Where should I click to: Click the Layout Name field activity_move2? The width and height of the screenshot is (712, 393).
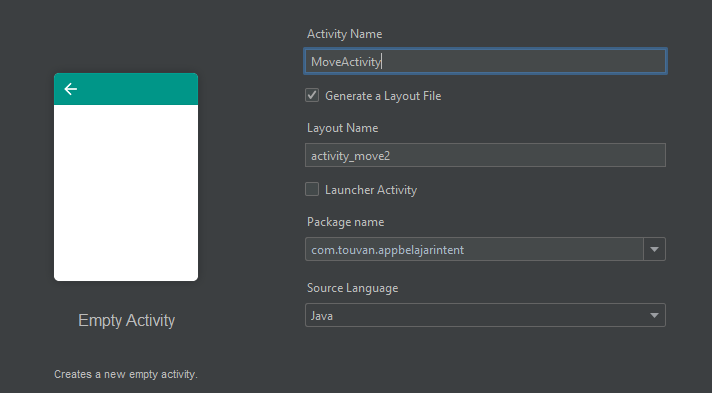[485, 155]
